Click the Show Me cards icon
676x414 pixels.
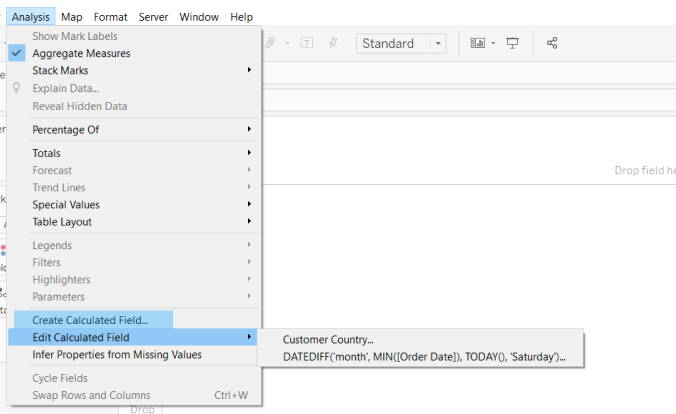click(x=477, y=43)
